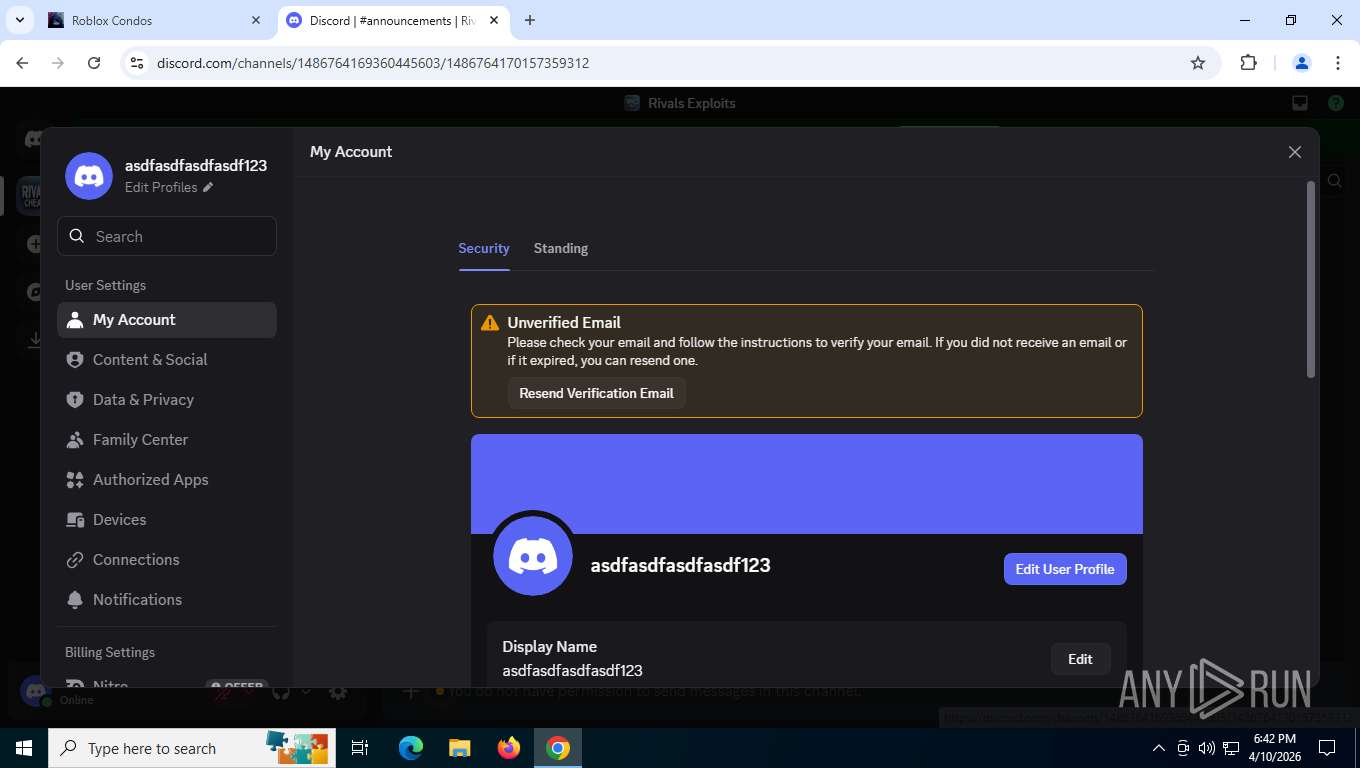Click the Devices monitor icon
Image resolution: width=1360 pixels, height=768 pixels.
[75, 520]
